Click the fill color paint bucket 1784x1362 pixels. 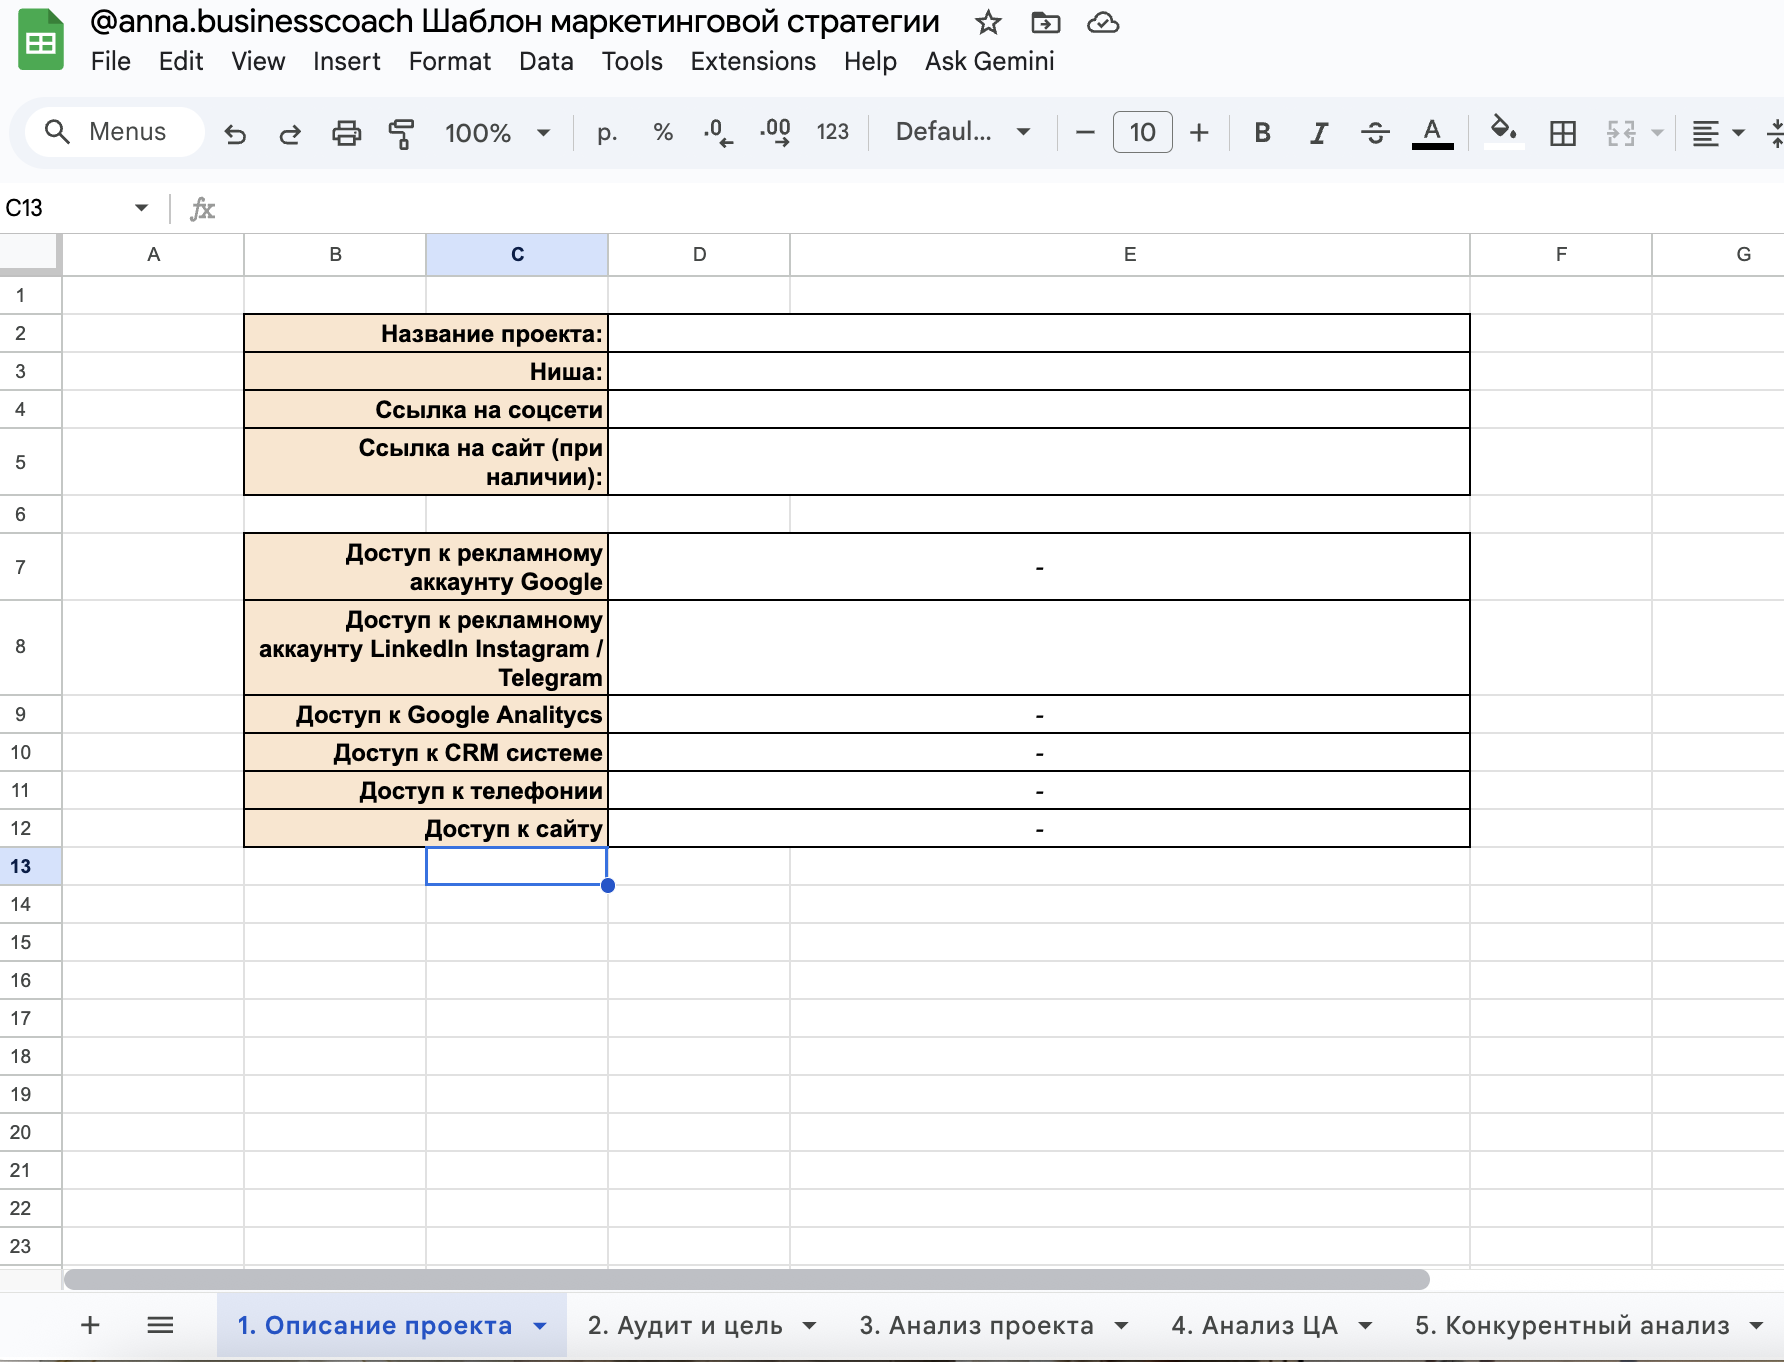pyautogui.click(x=1503, y=131)
